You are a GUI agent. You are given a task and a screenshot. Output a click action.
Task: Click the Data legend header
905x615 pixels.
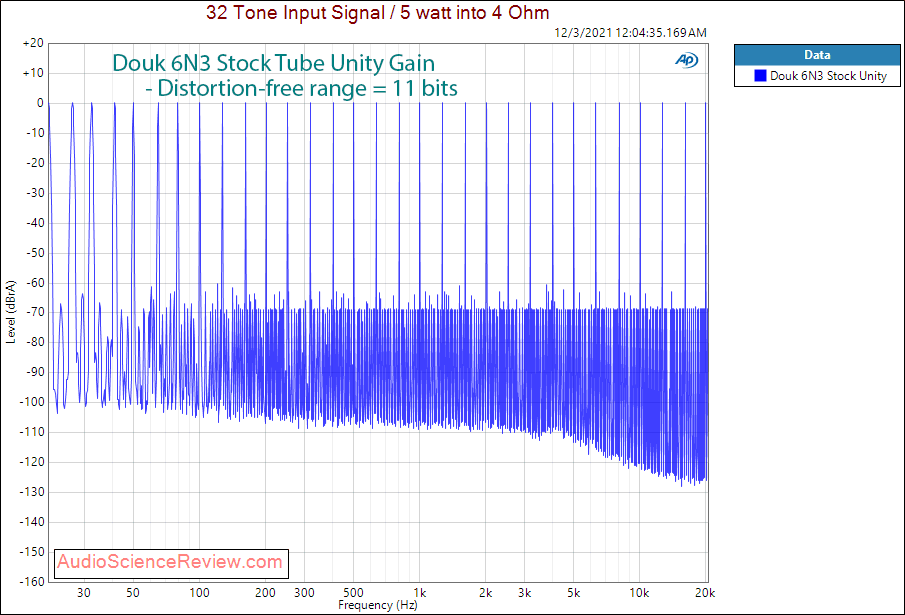pyautogui.click(x=817, y=55)
